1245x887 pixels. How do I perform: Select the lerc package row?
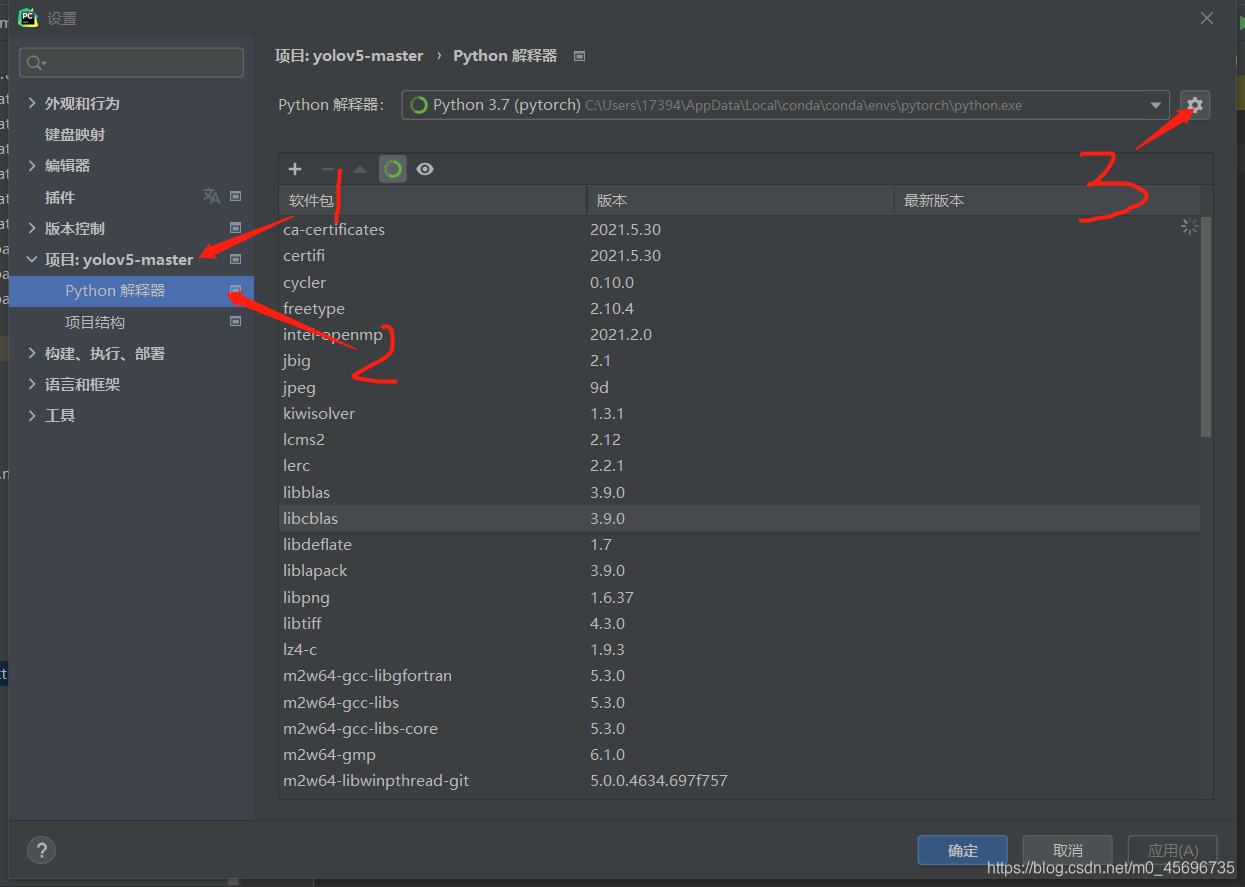click(x=739, y=466)
